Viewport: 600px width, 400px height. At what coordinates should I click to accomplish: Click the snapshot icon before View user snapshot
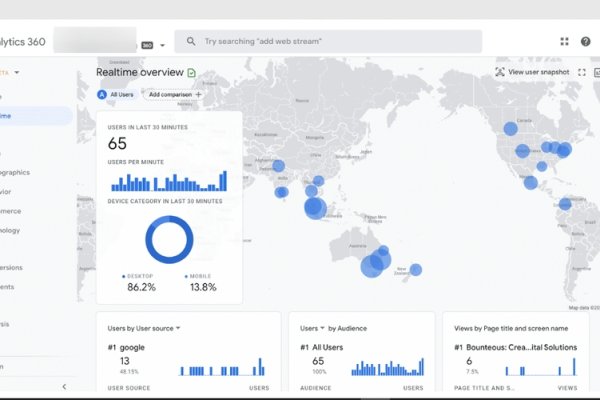(x=499, y=72)
